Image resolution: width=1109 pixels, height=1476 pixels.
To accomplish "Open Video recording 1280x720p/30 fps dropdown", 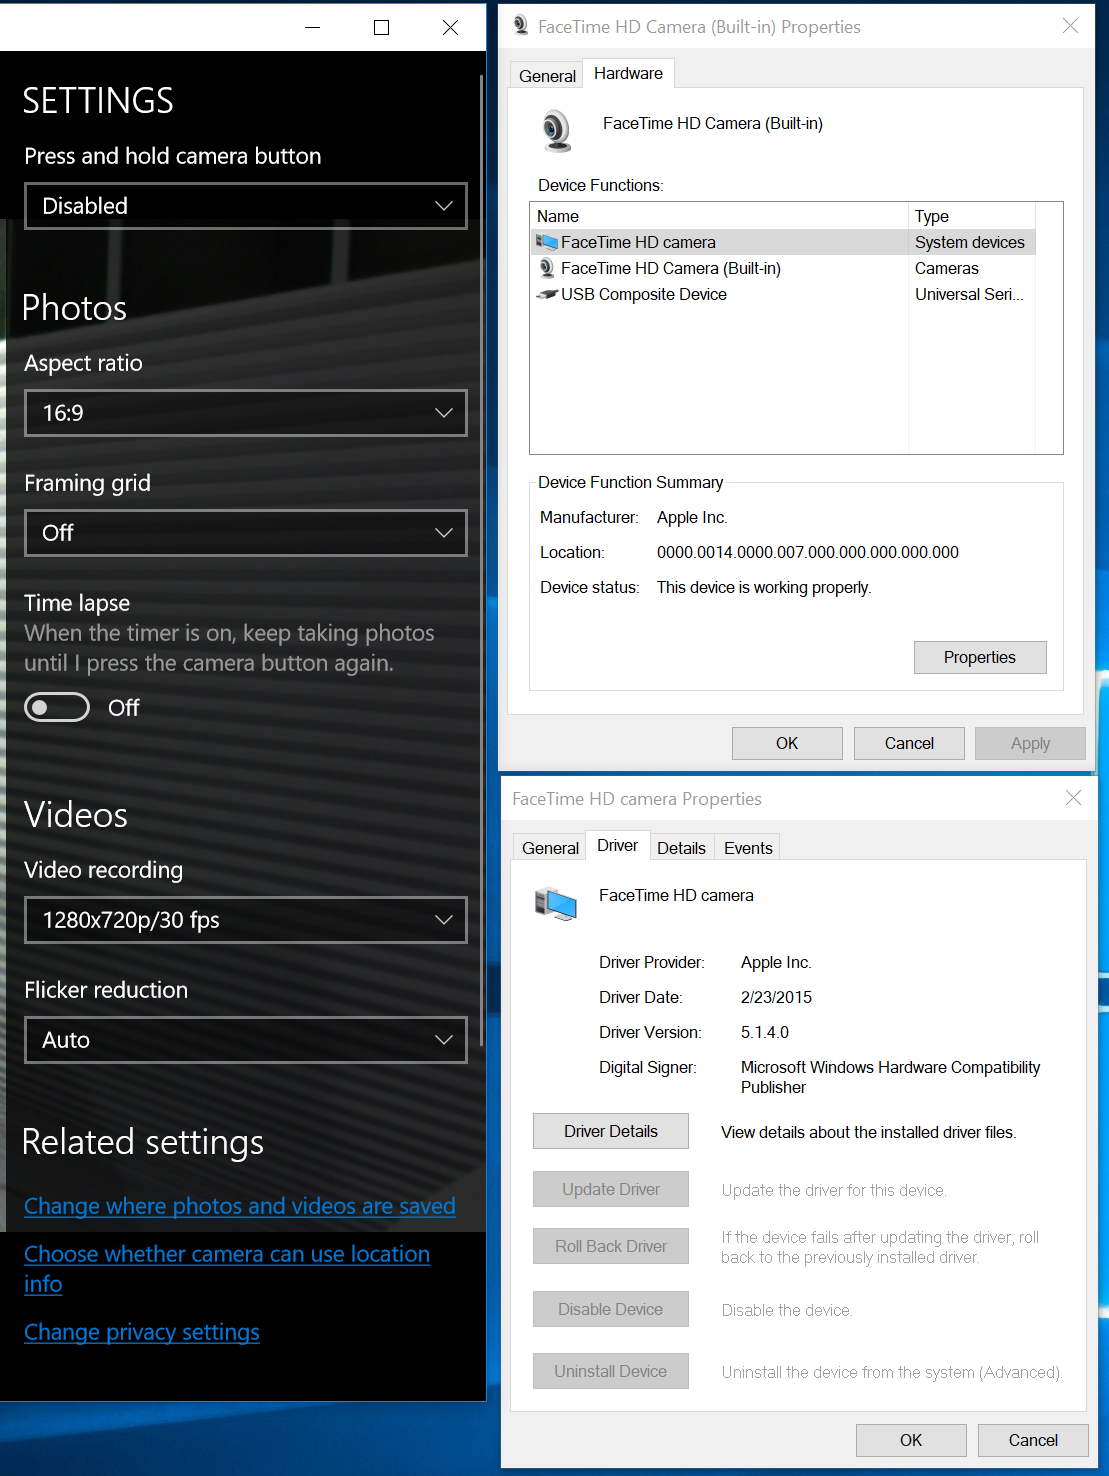I will [x=246, y=920].
